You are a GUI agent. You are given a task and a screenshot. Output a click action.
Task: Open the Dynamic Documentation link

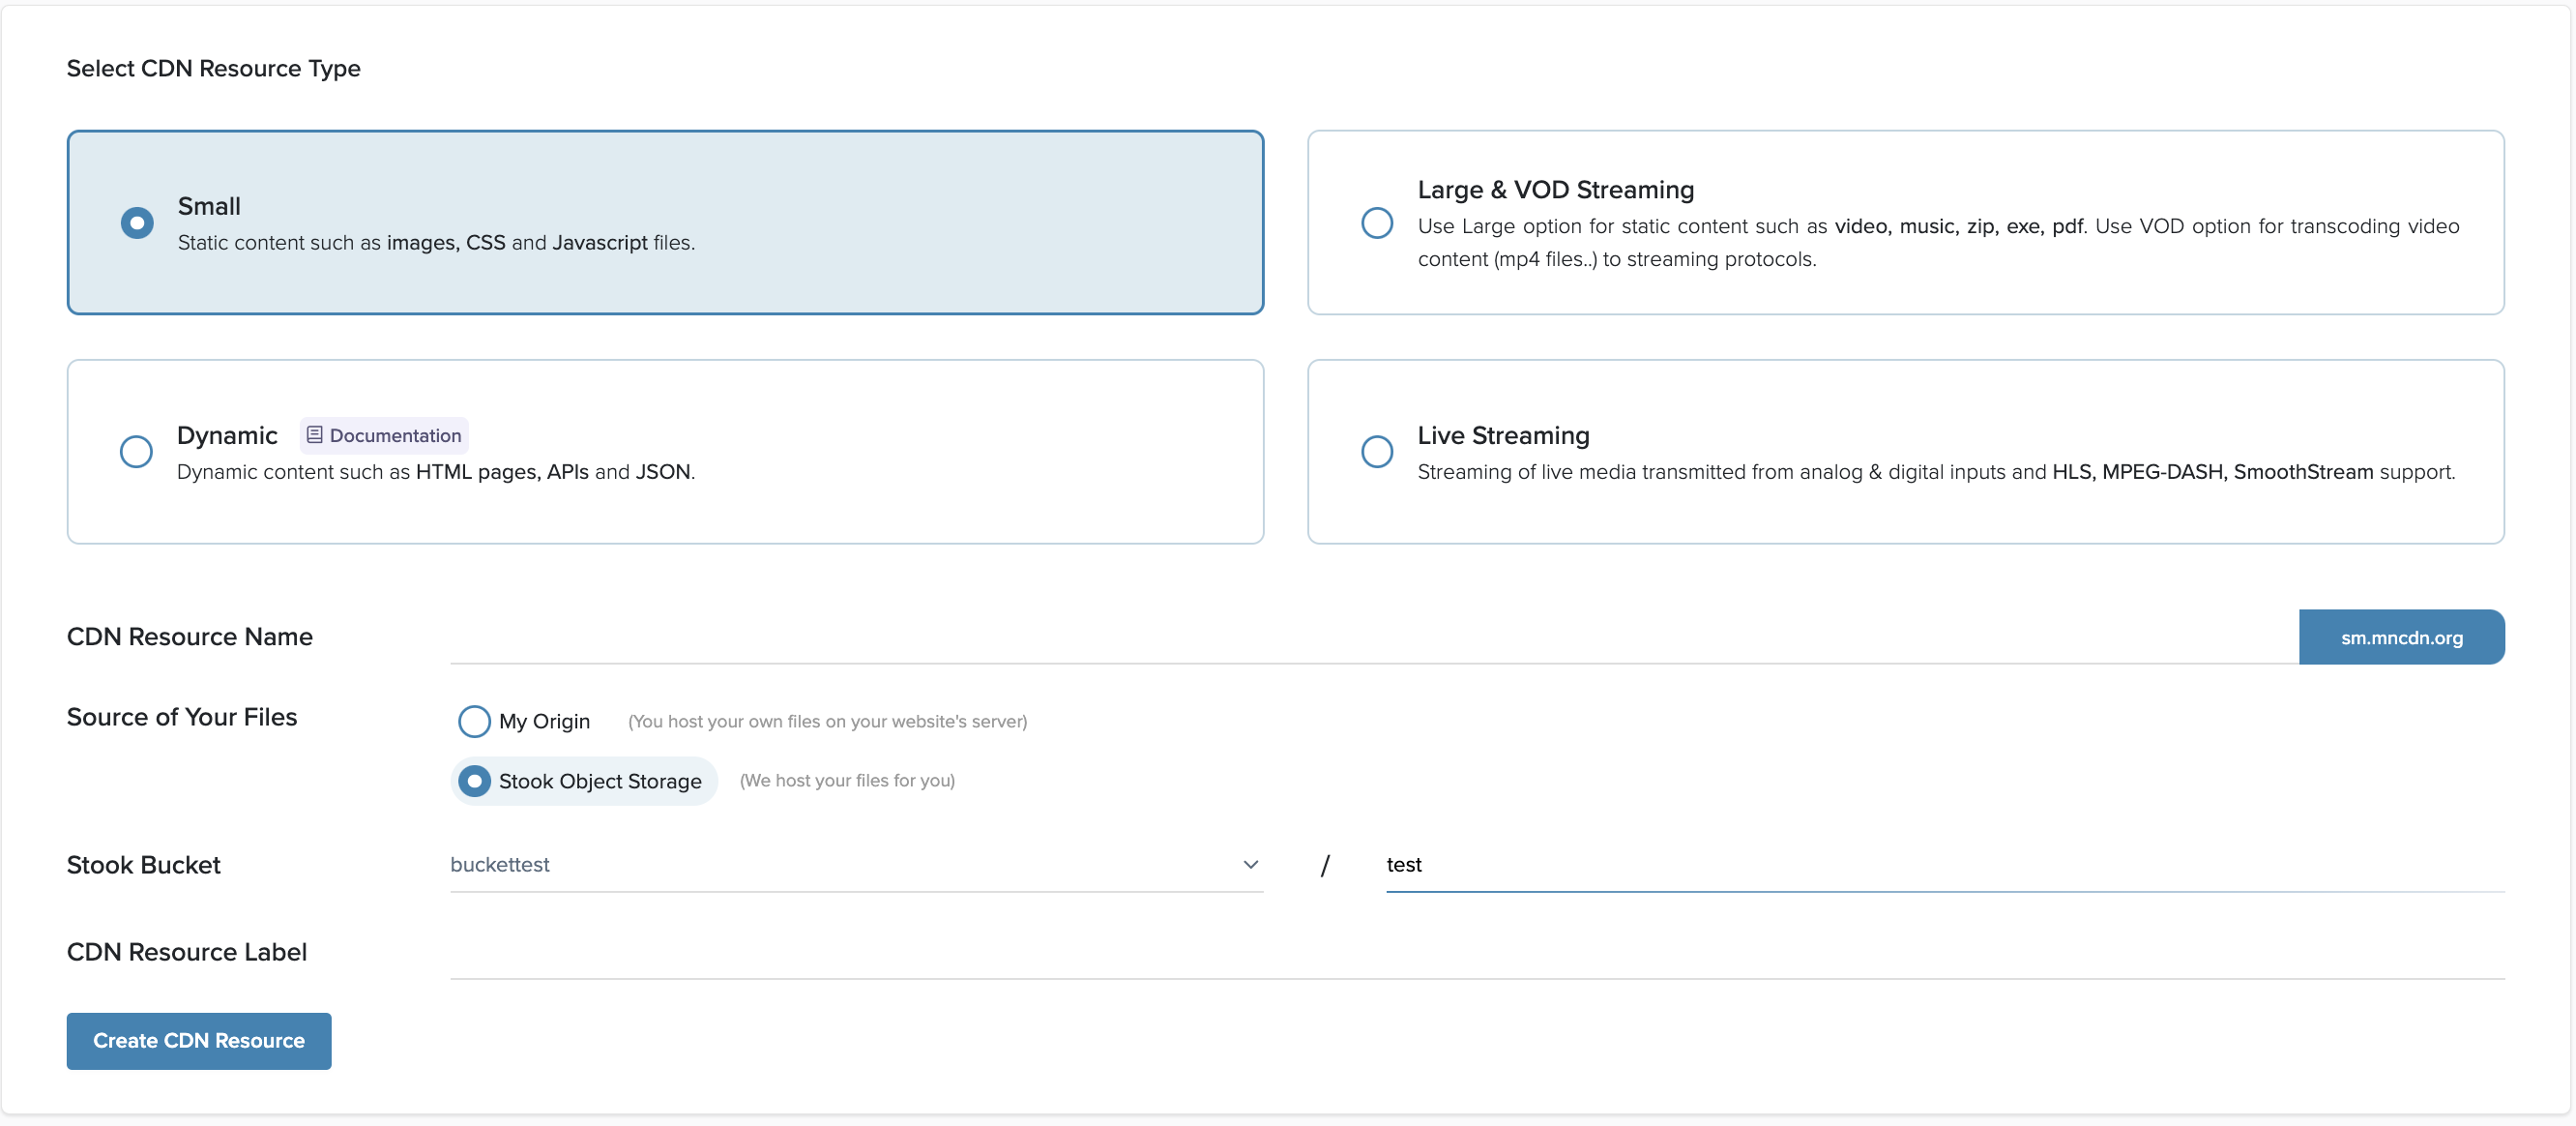click(395, 435)
